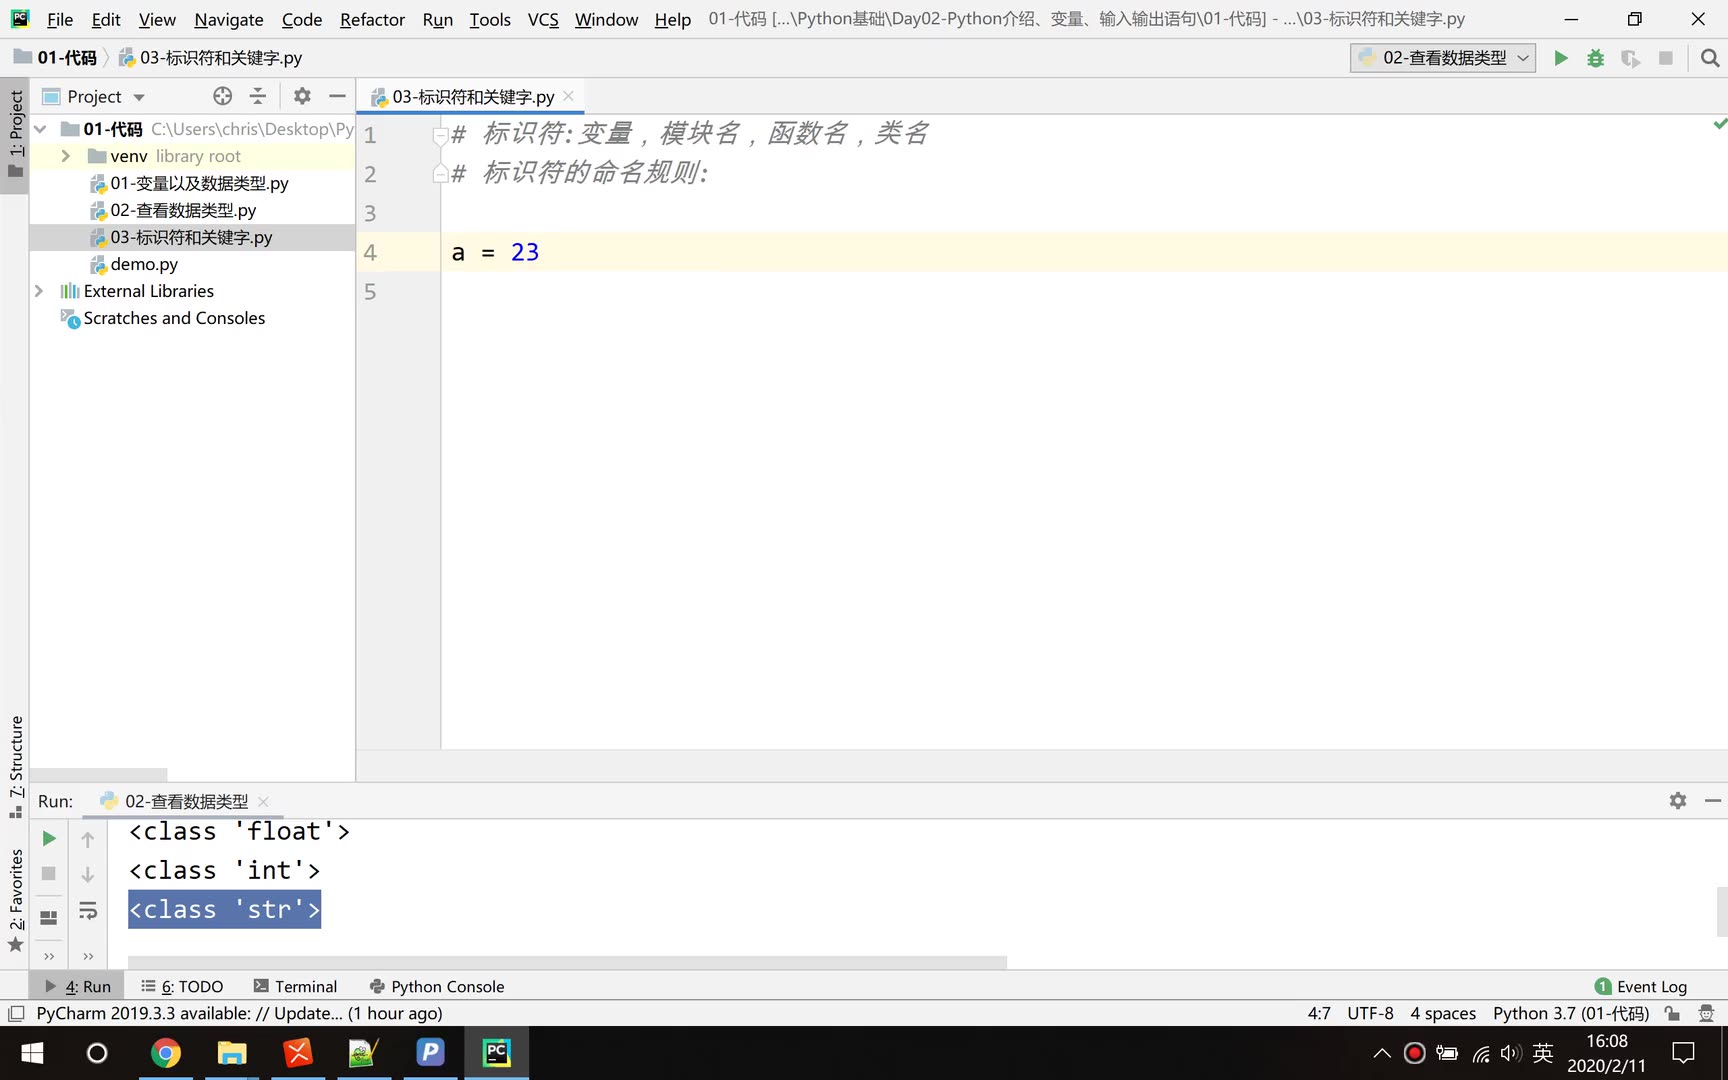Open the Python Console tab
1728x1080 pixels.
[437, 986]
